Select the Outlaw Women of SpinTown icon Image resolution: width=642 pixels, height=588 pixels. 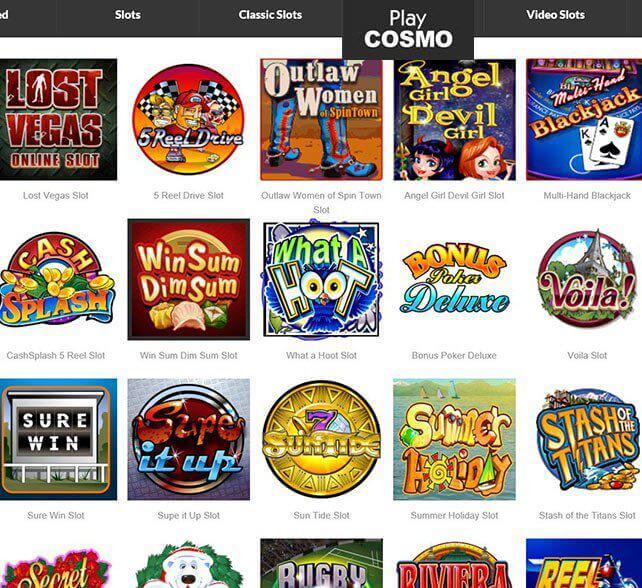321,120
